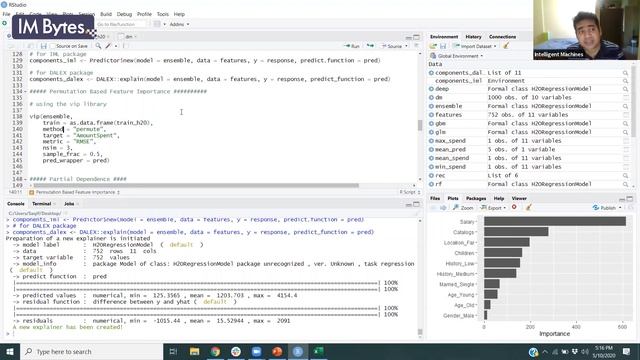This screenshot has height=360, width=640.
Task: Inspect gbm with its magnifier icon
Action: 625,123
